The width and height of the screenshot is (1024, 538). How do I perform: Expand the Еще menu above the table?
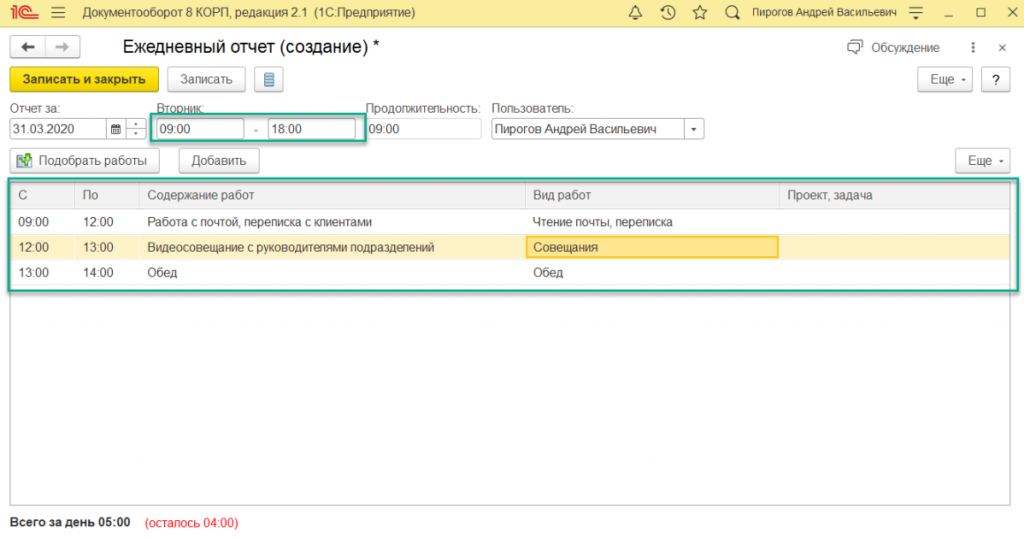point(982,160)
